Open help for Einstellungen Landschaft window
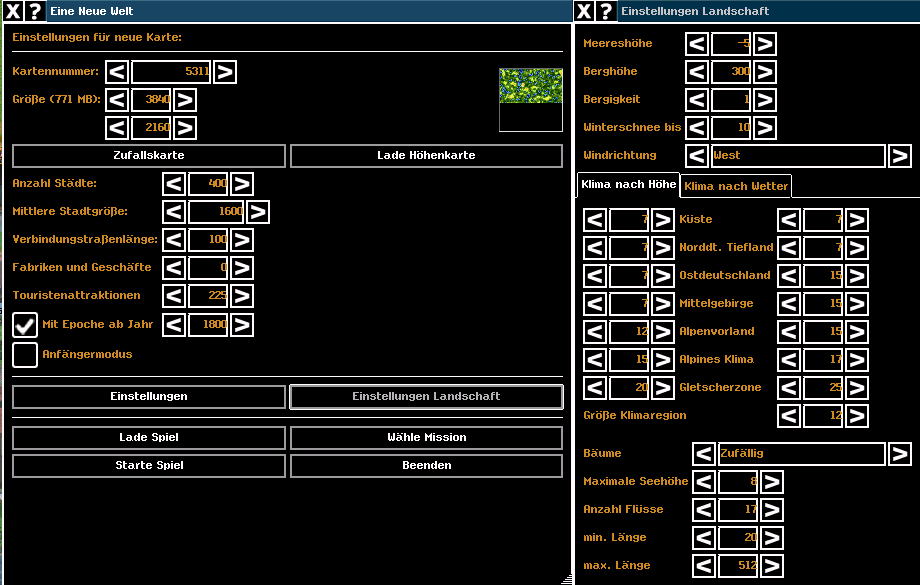Viewport: 920px width, 585px height. 608,11
